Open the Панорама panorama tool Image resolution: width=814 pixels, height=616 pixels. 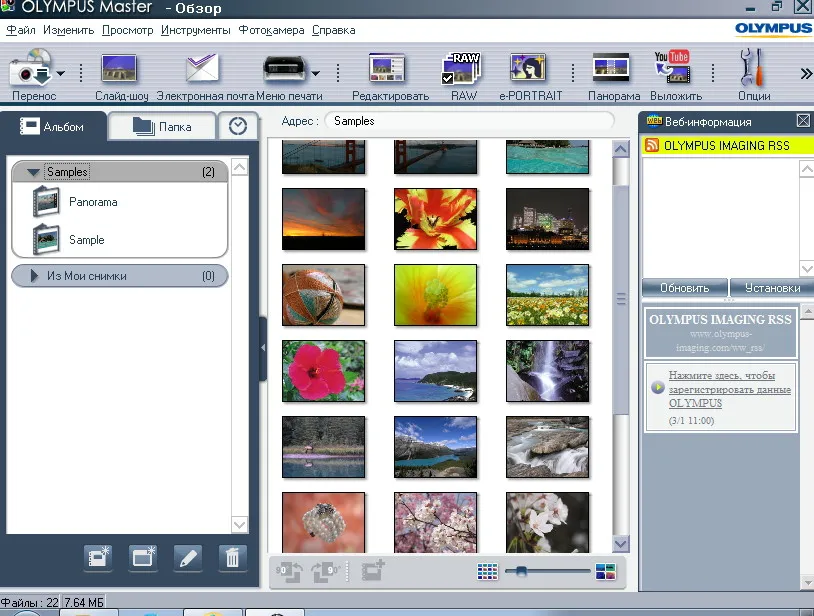(611, 68)
